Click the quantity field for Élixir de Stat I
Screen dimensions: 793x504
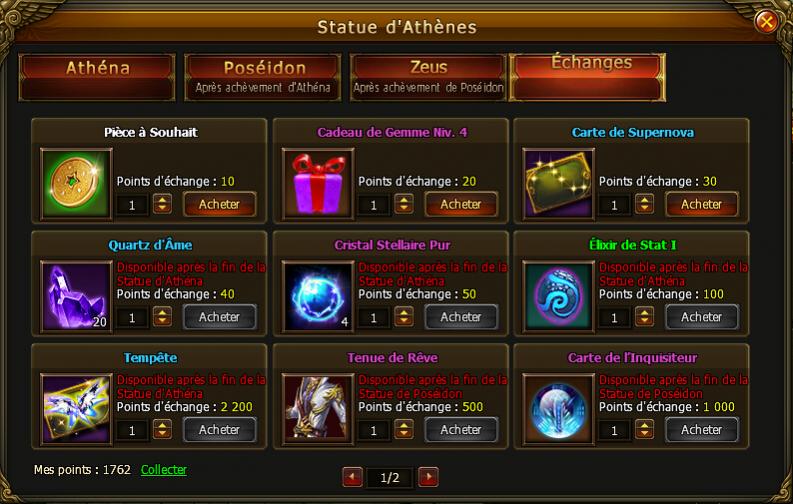614,317
